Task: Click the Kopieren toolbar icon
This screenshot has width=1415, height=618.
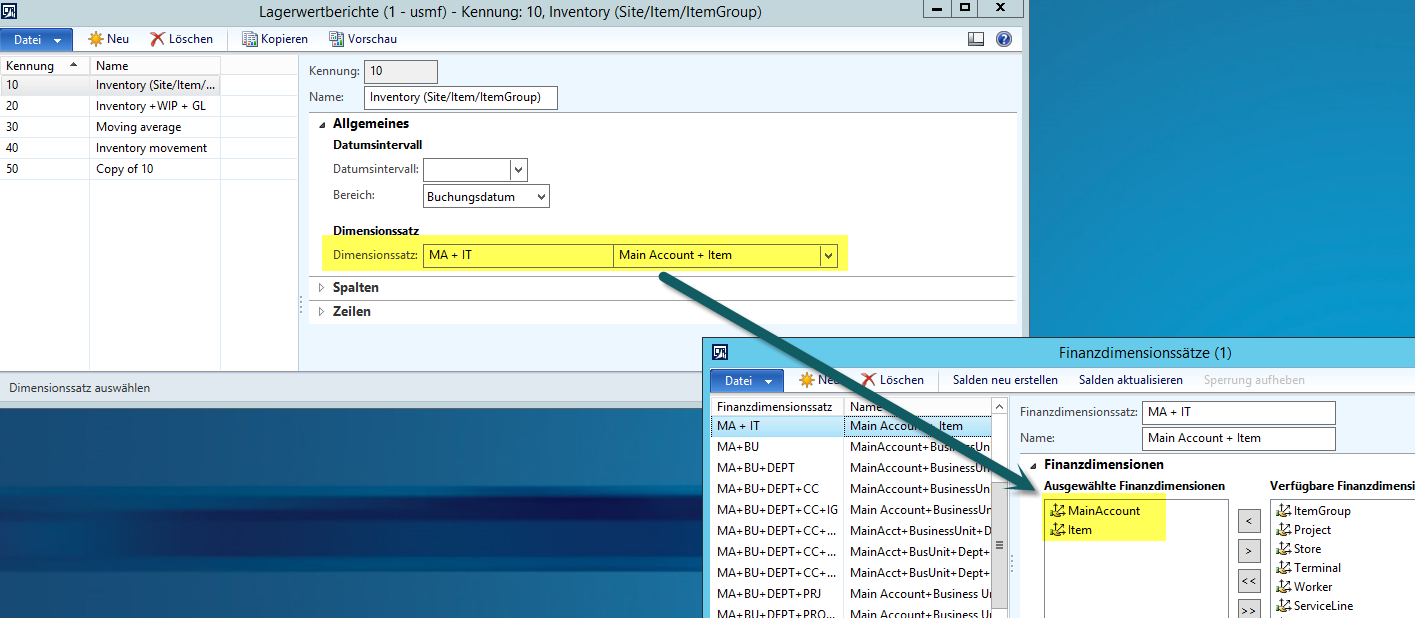Action: pyautogui.click(x=249, y=39)
